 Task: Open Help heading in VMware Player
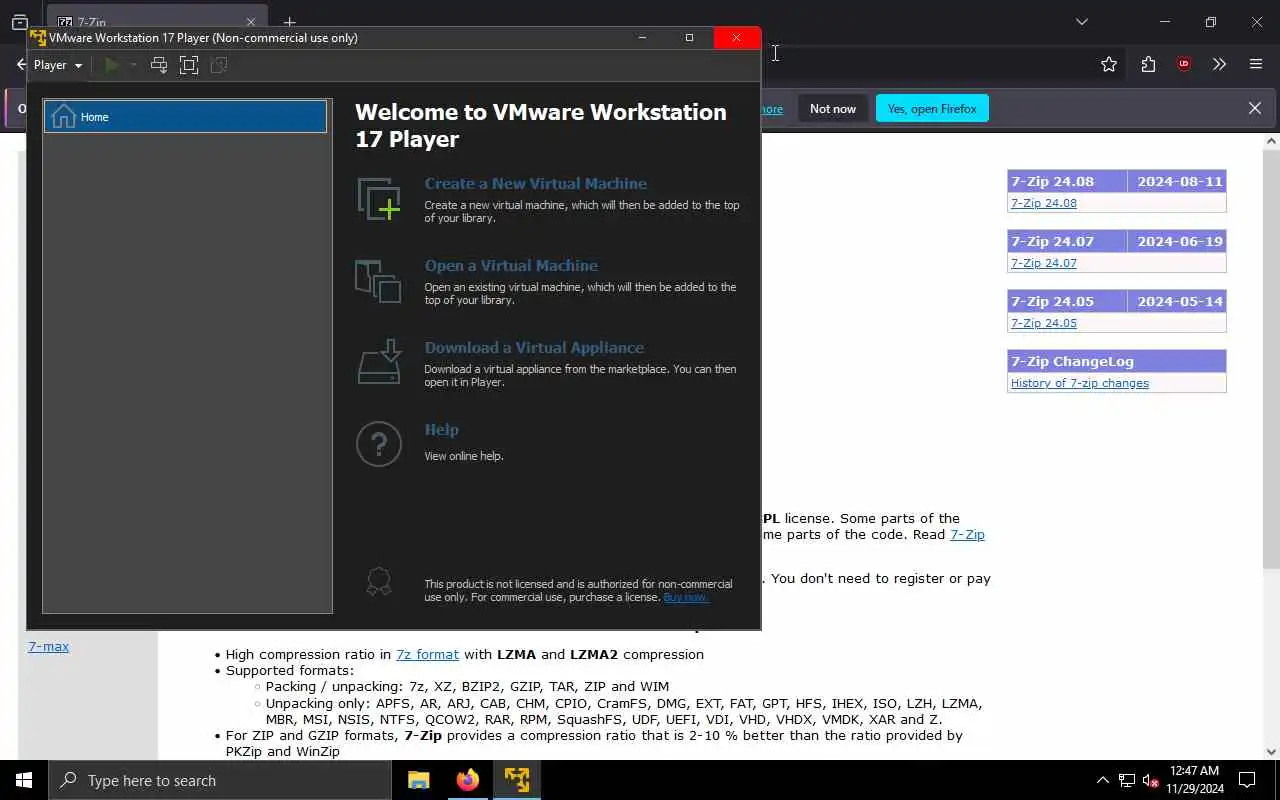(441, 429)
